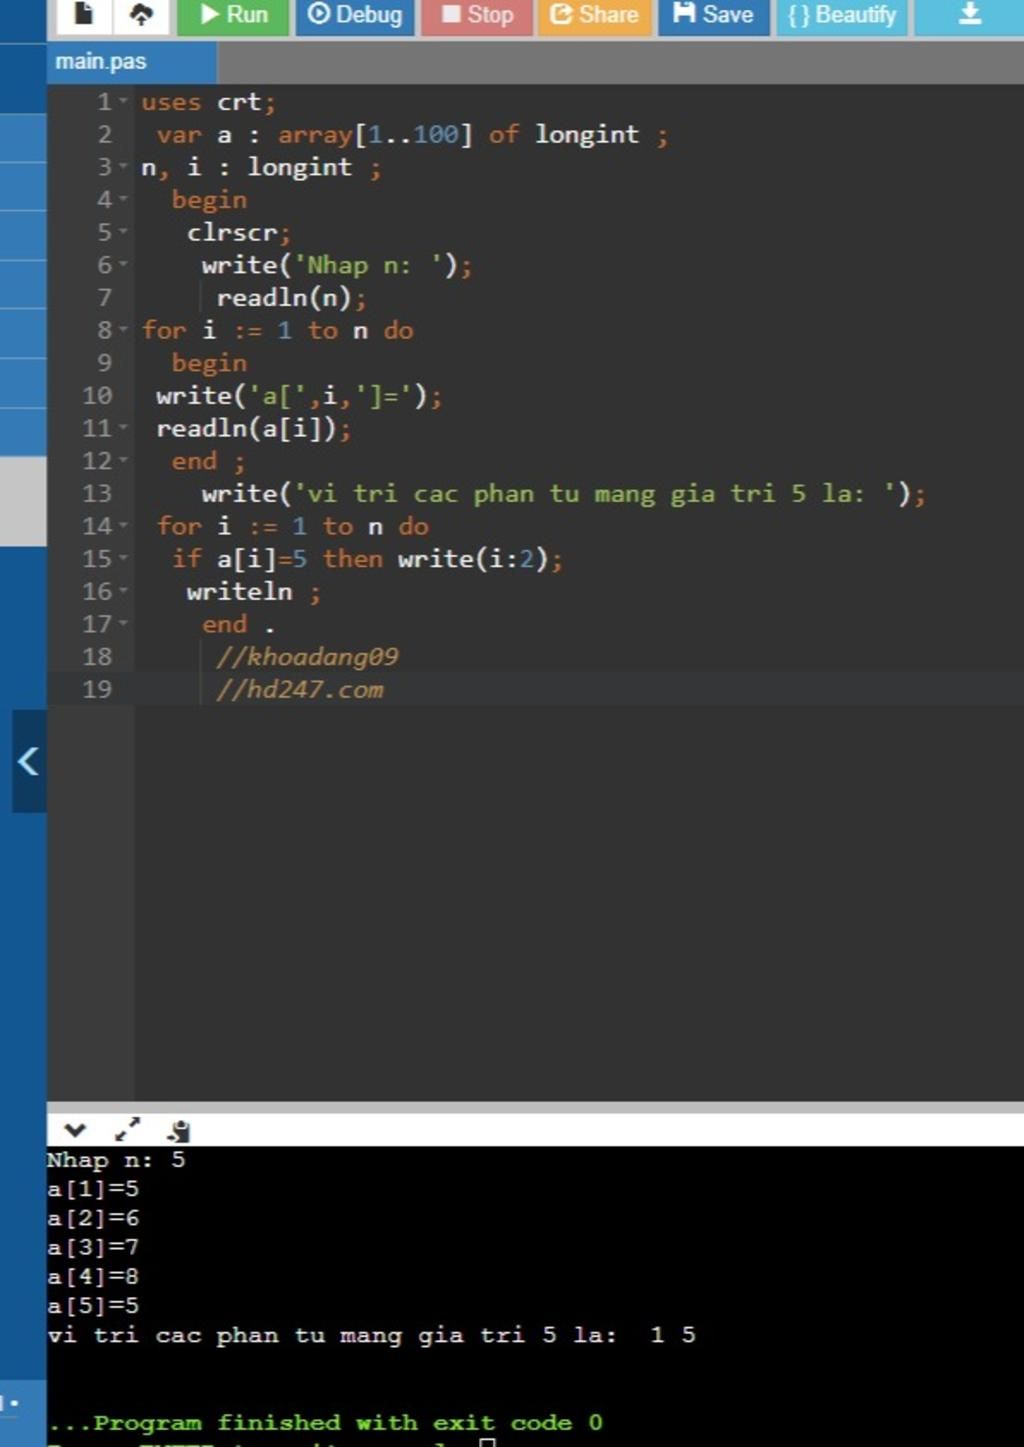The width and height of the screenshot is (1024, 1447).
Task: Click line number 7 in the gutter
Action: click(x=104, y=298)
